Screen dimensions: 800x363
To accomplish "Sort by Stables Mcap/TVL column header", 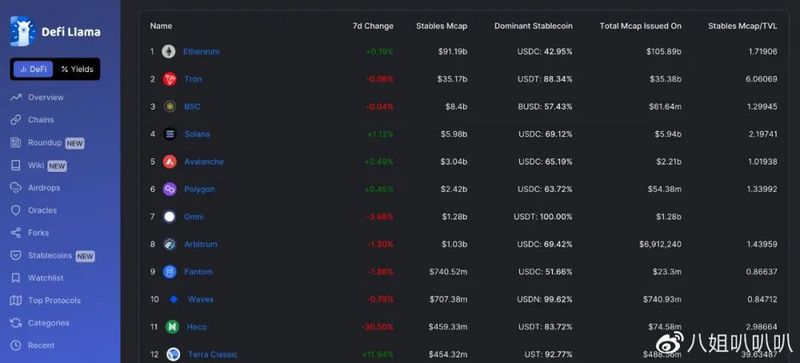I will (x=743, y=26).
